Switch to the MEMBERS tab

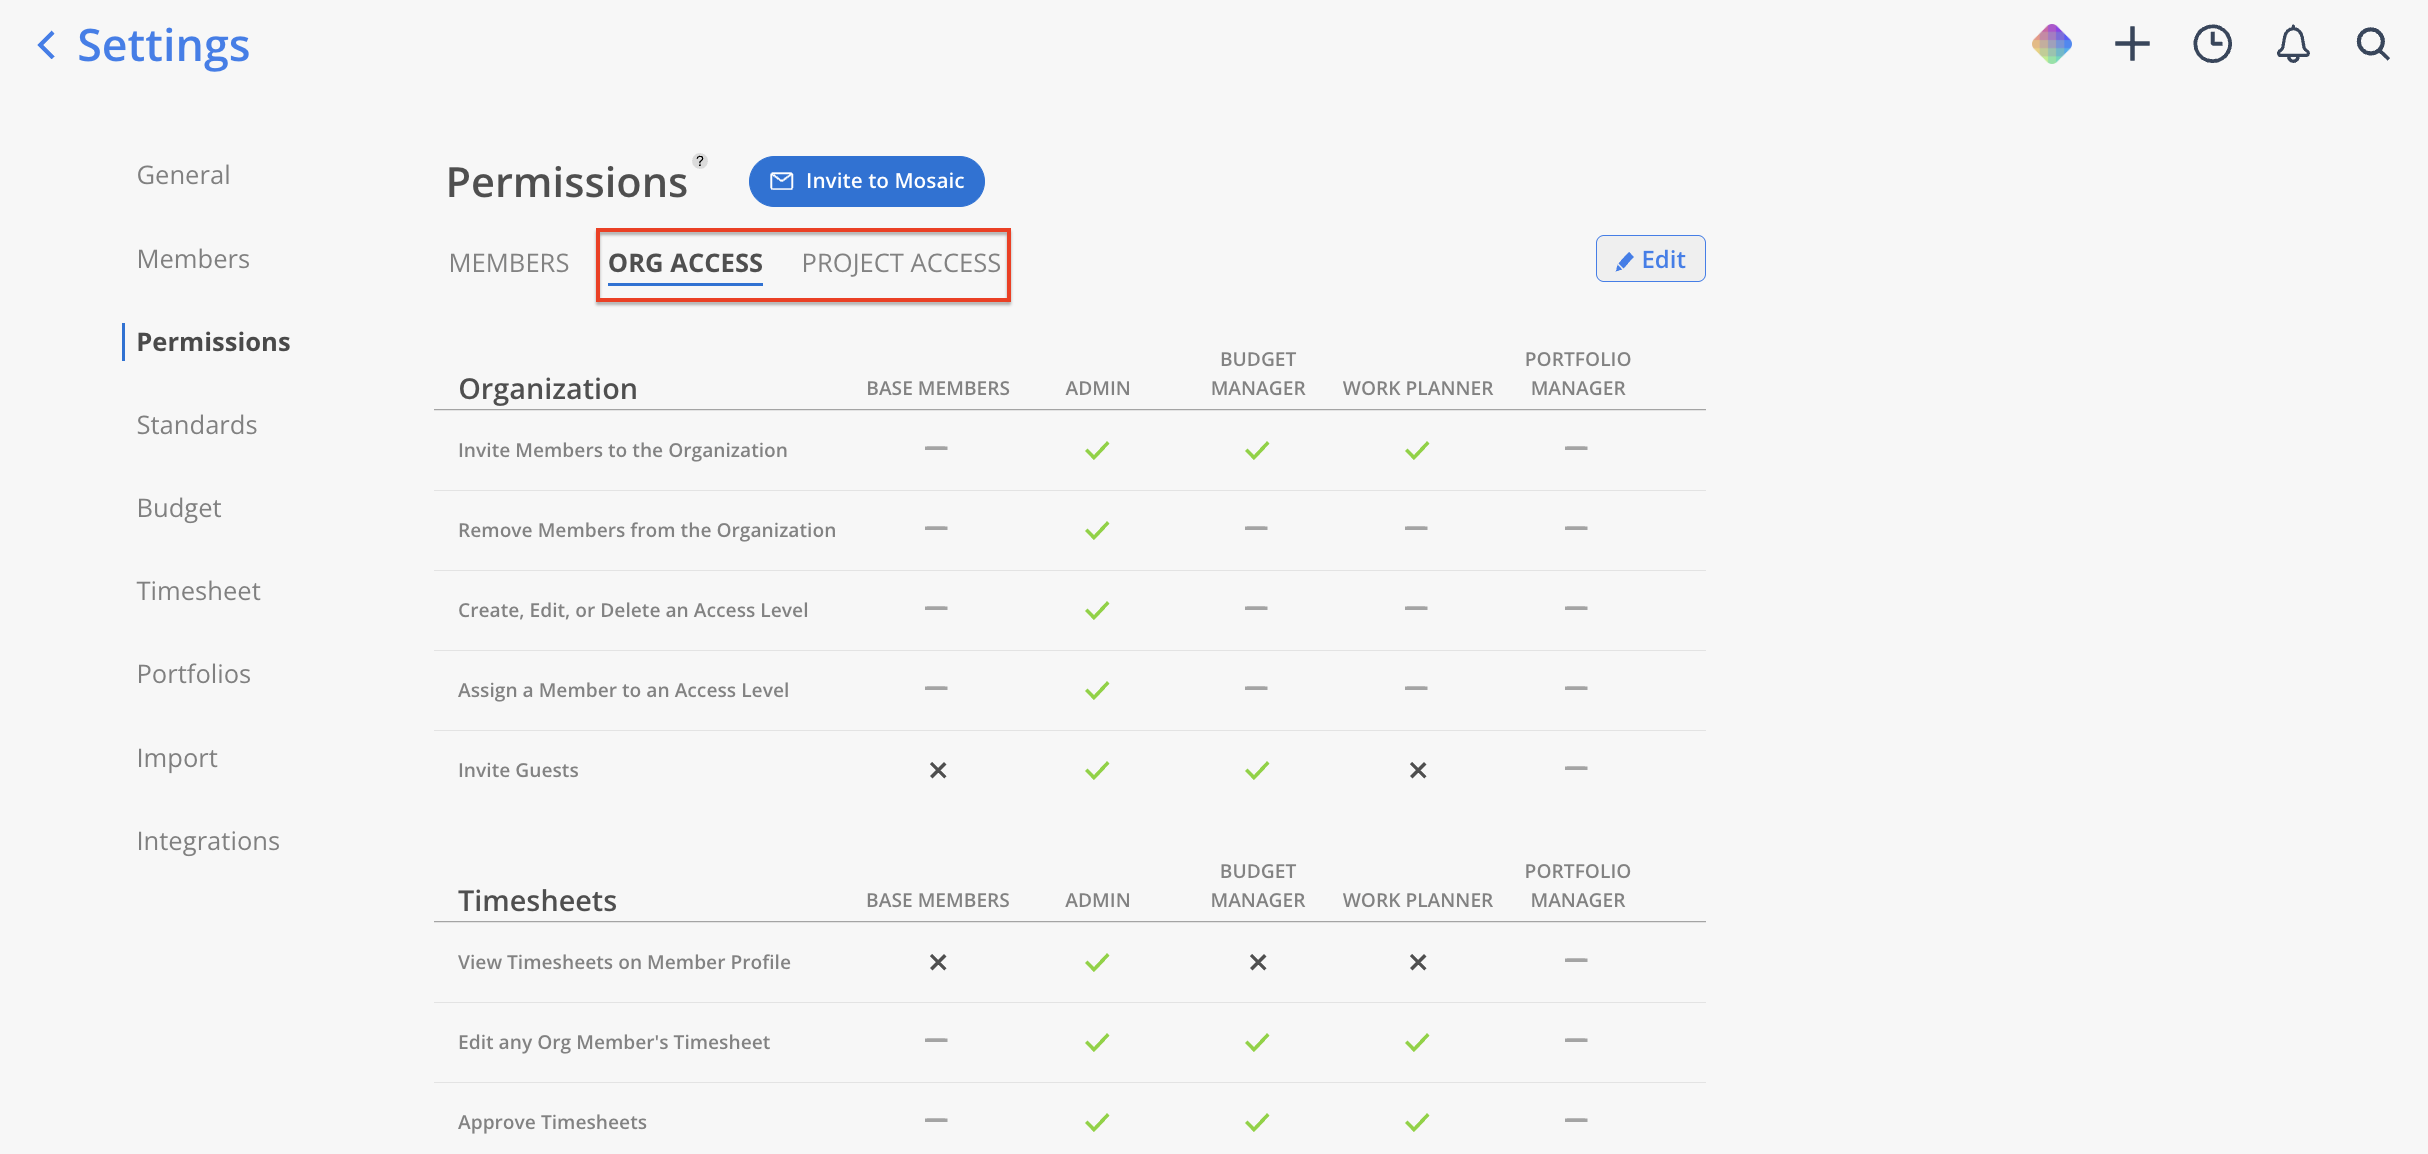click(x=509, y=263)
